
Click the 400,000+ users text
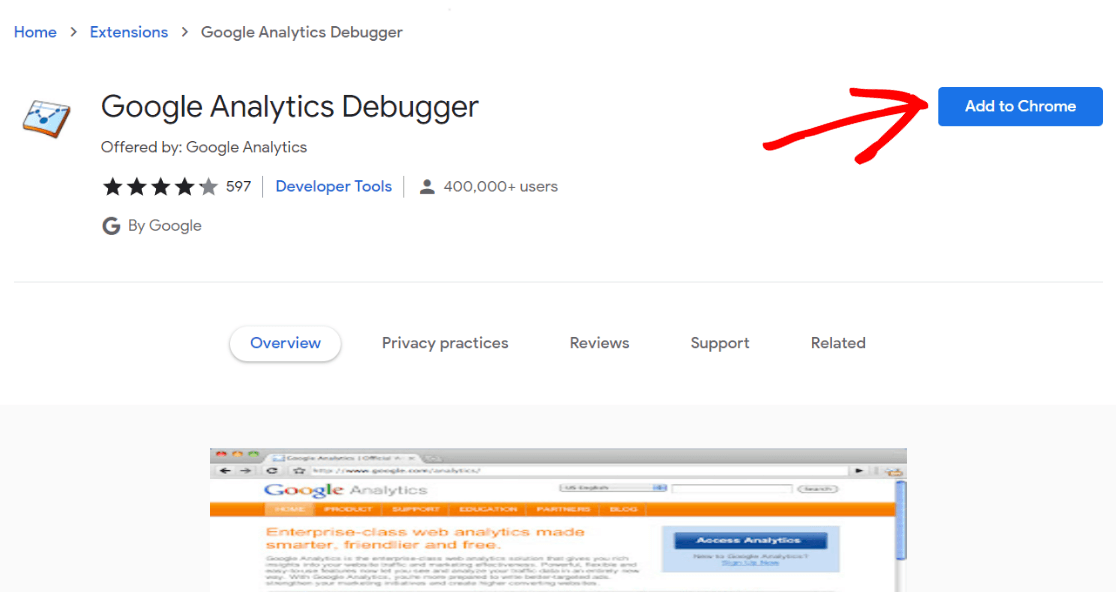click(500, 186)
